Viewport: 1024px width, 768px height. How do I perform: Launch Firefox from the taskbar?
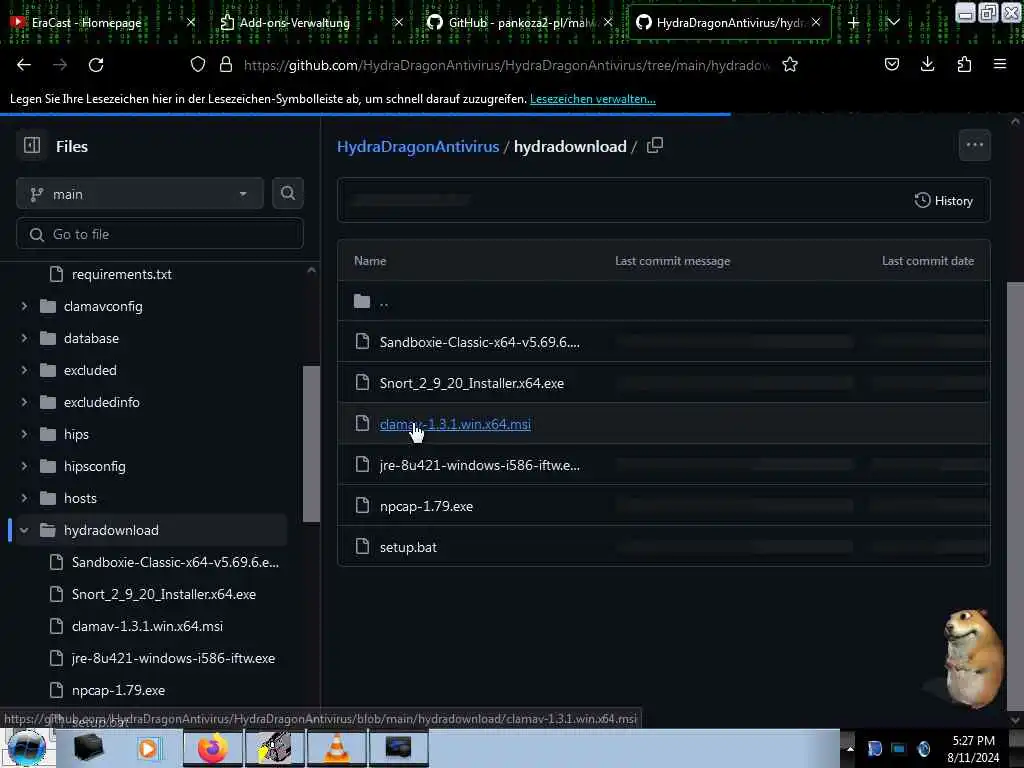click(x=213, y=748)
